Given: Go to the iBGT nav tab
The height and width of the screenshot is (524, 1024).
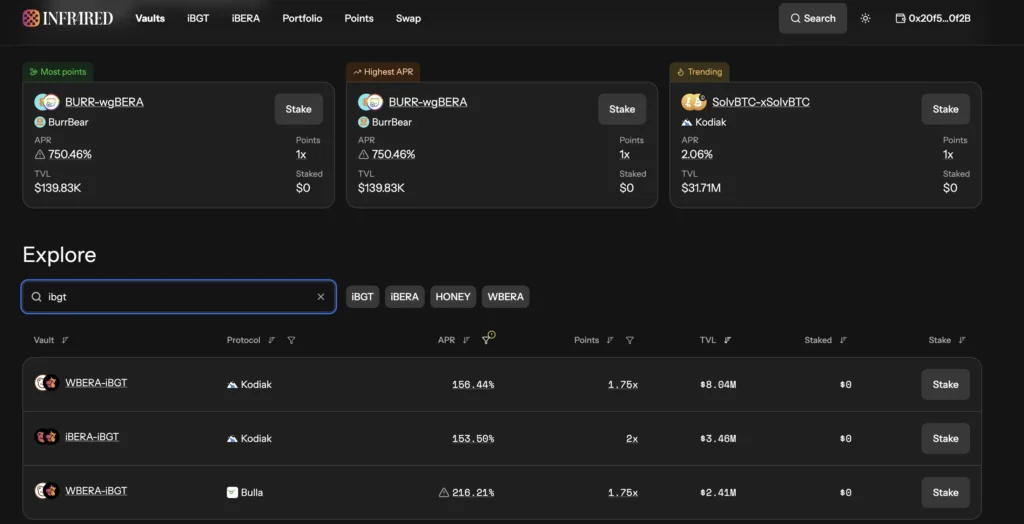Looking at the screenshot, I should [x=198, y=18].
